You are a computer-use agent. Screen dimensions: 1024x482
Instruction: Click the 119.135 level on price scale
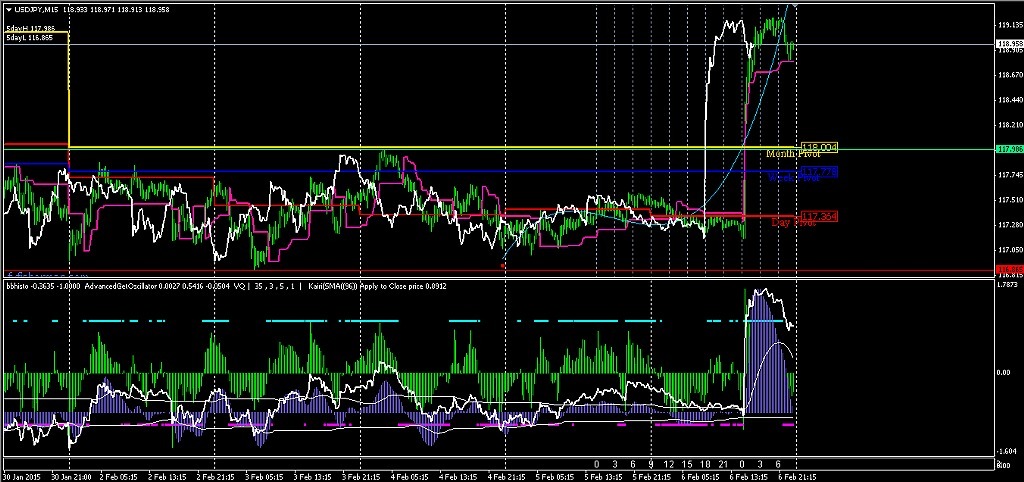pos(1009,24)
